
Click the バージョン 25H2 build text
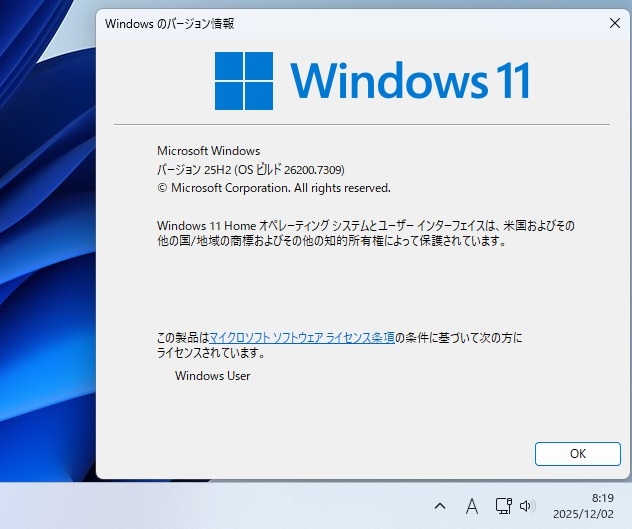point(251,170)
